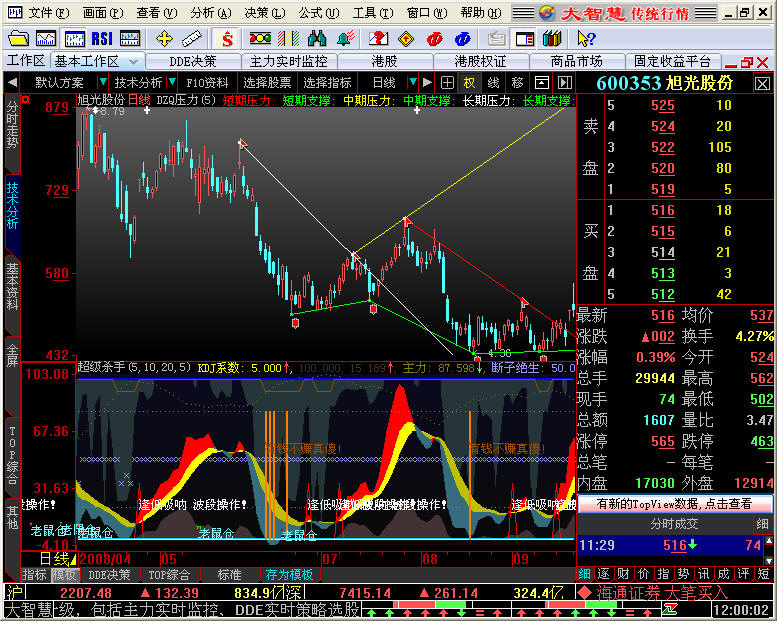Click the context help cursor icon
The height and width of the screenshot is (621, 777).
pyautogui.click(x=586, y=38)
